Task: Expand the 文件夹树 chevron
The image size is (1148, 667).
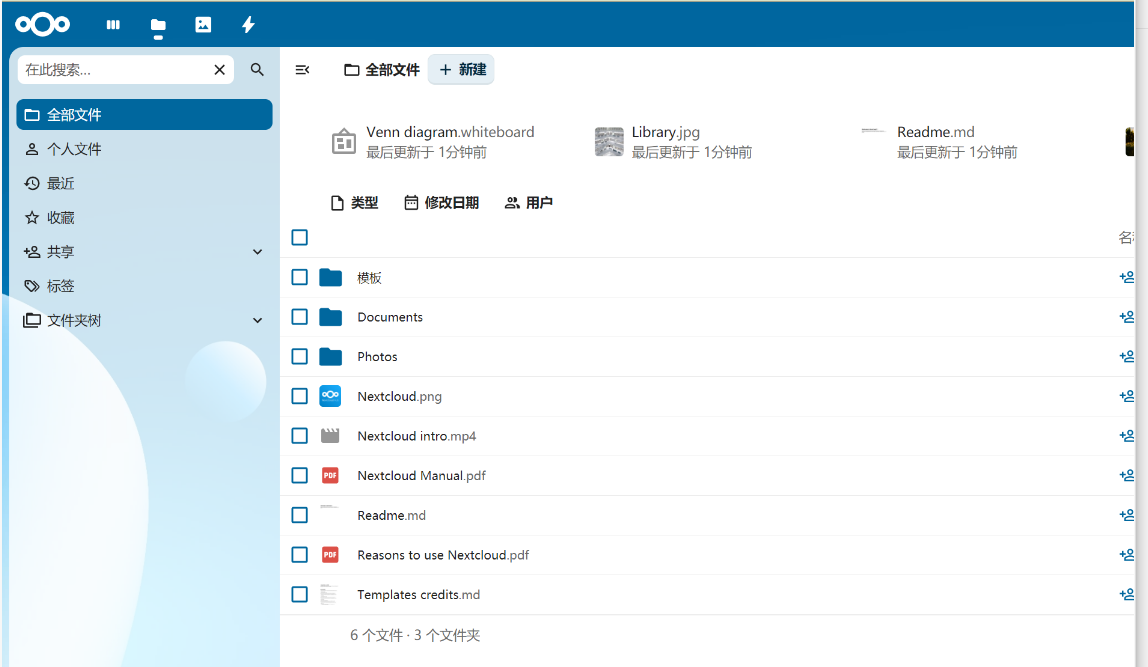Action: coord(258,321)
